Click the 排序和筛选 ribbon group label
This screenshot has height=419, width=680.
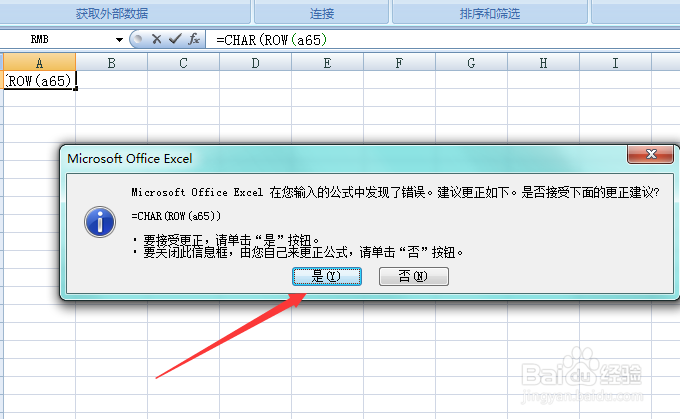490,13
